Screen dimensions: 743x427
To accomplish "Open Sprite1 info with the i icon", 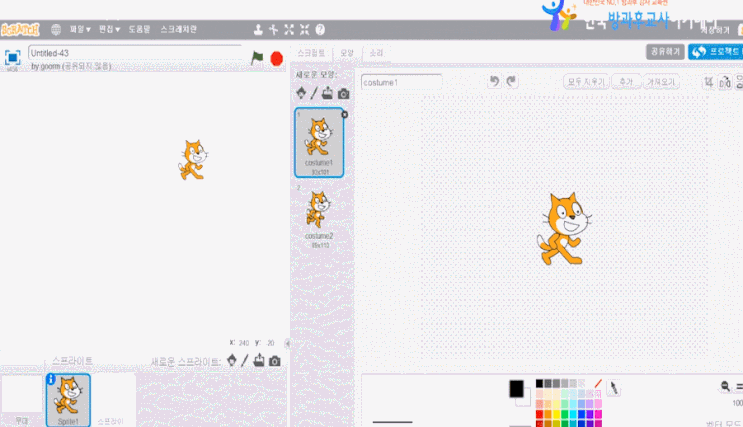I will [x=51, y=379].
